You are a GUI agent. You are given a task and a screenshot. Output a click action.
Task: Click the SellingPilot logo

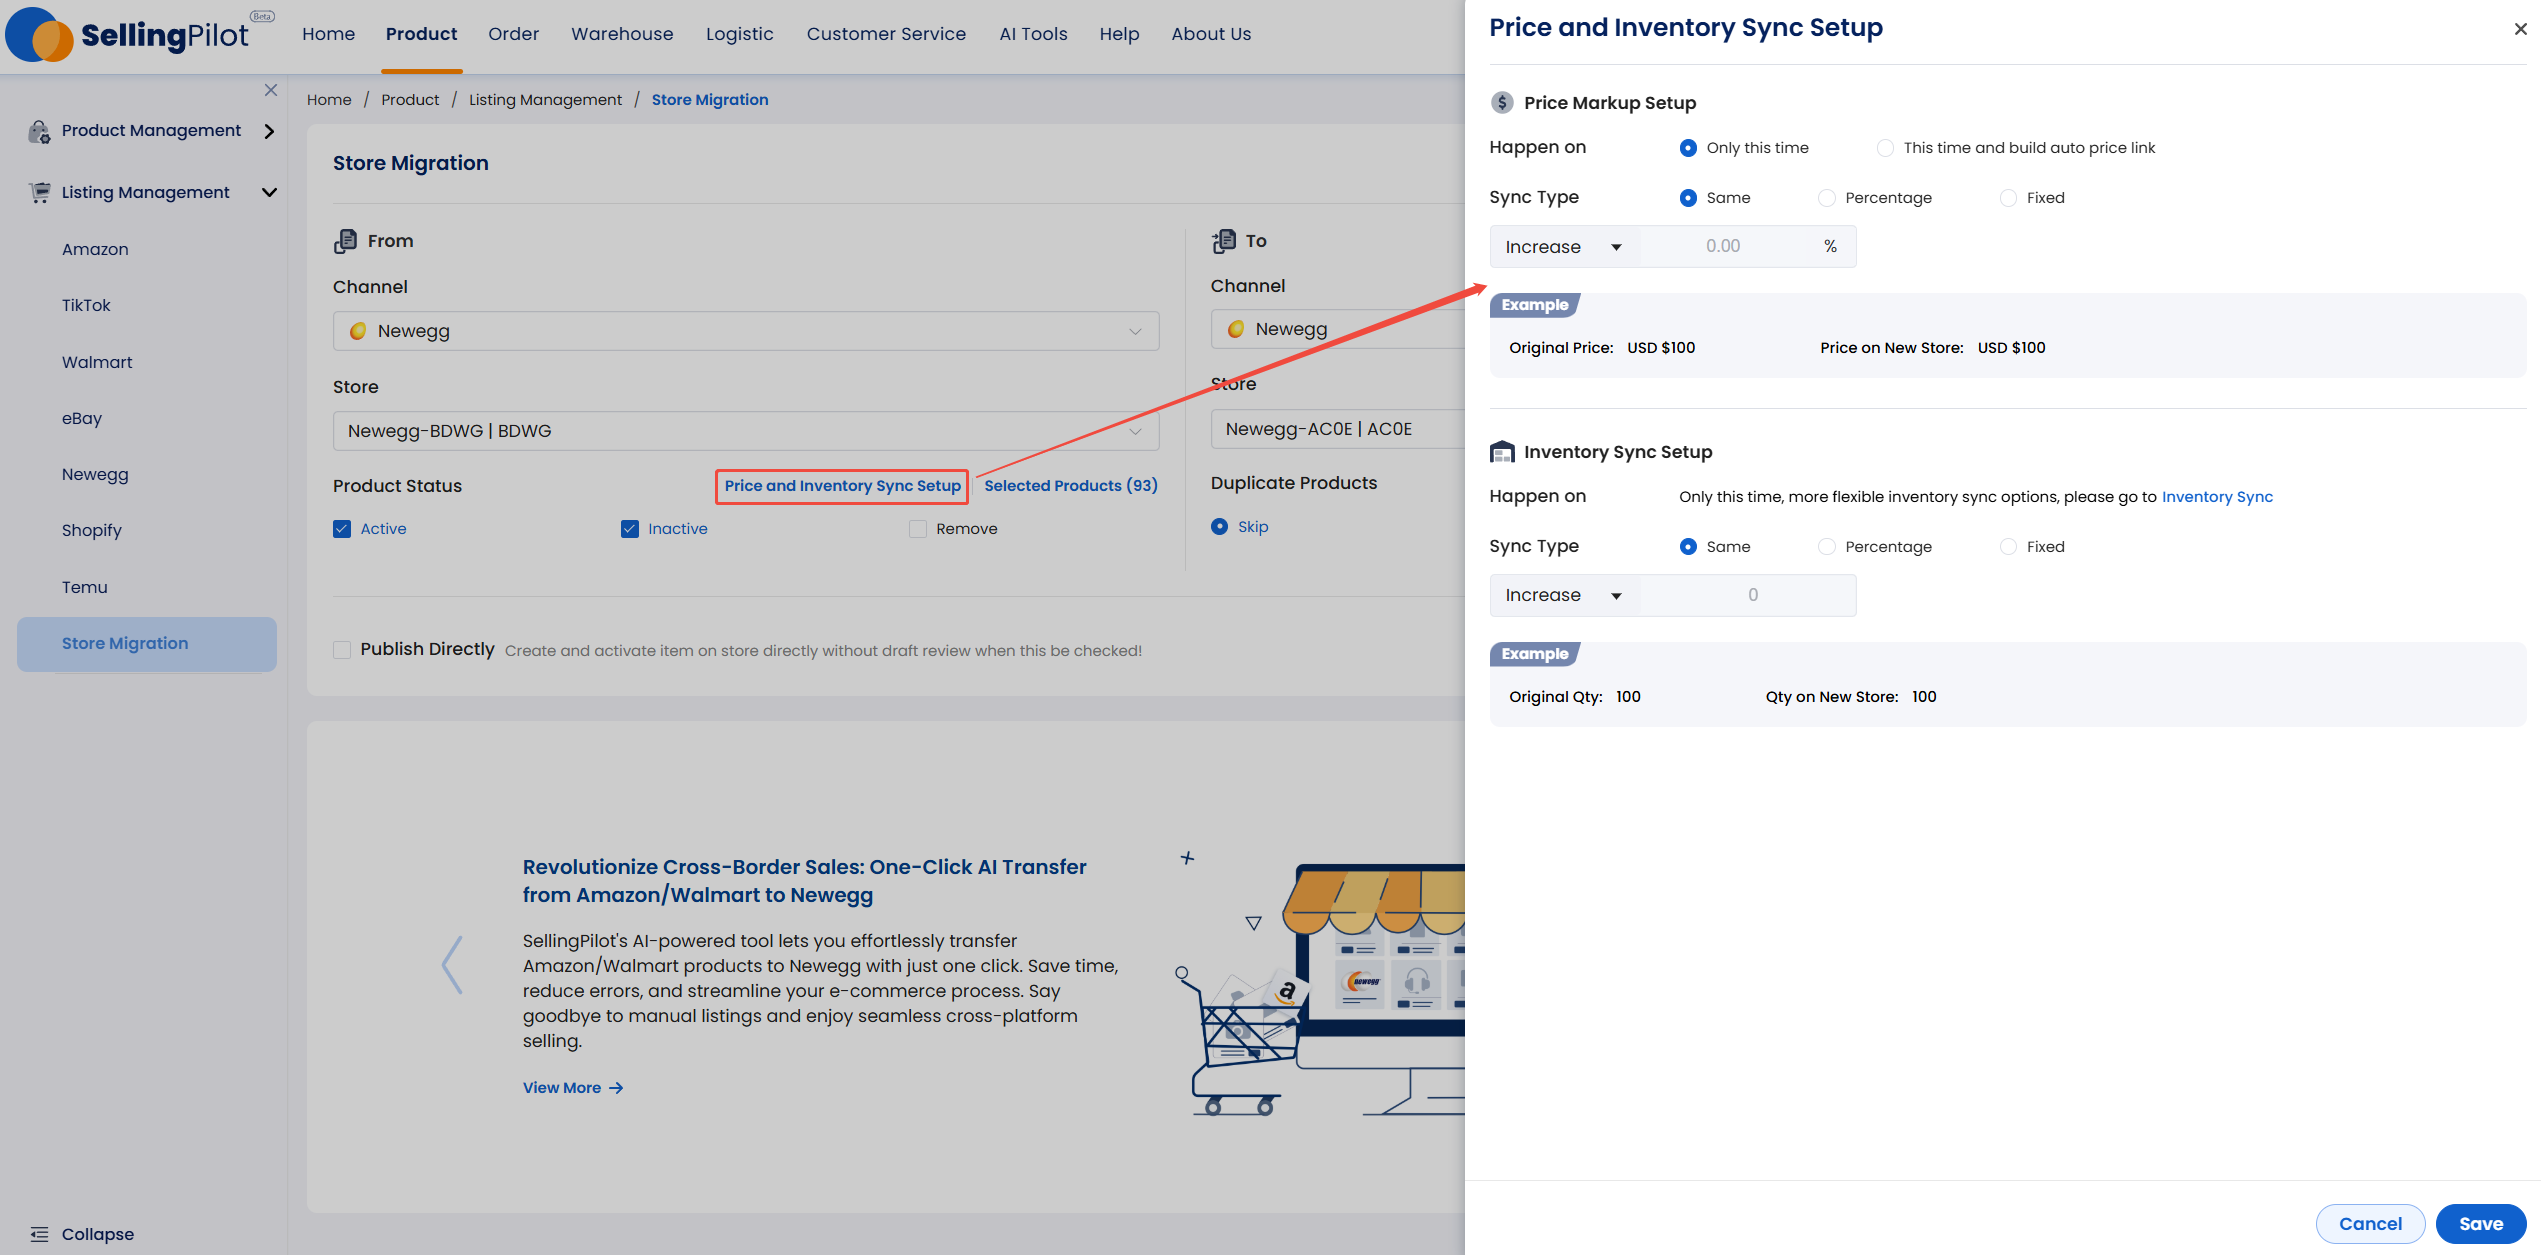(x=139, y=35)
